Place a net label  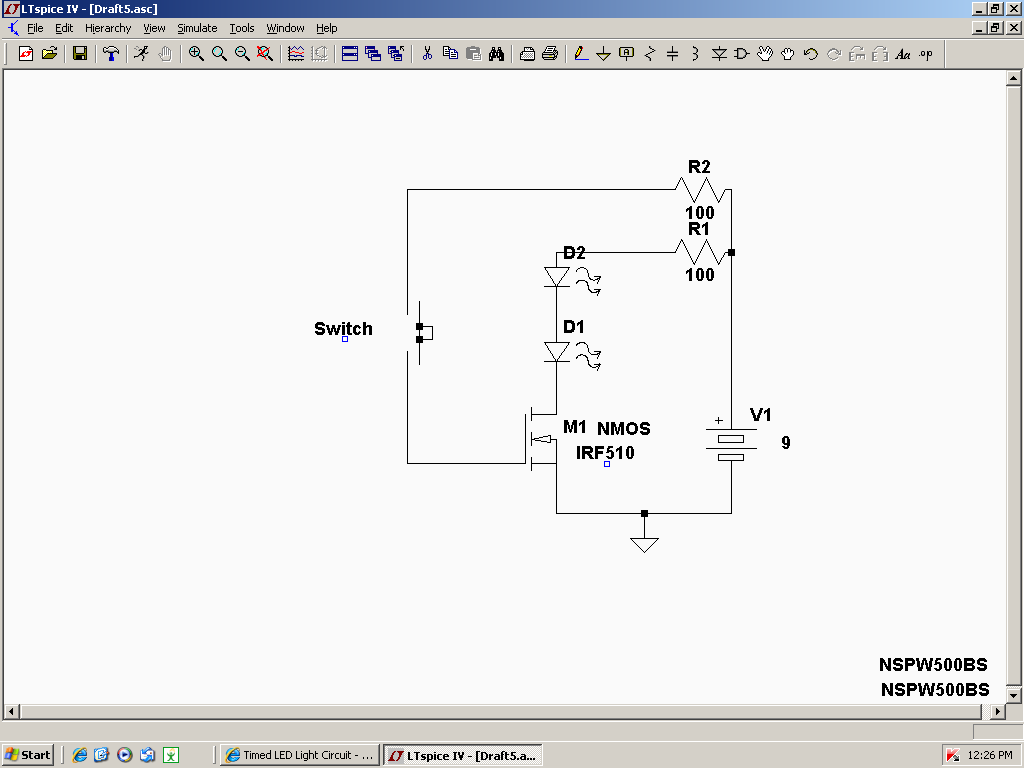[626, 54]
